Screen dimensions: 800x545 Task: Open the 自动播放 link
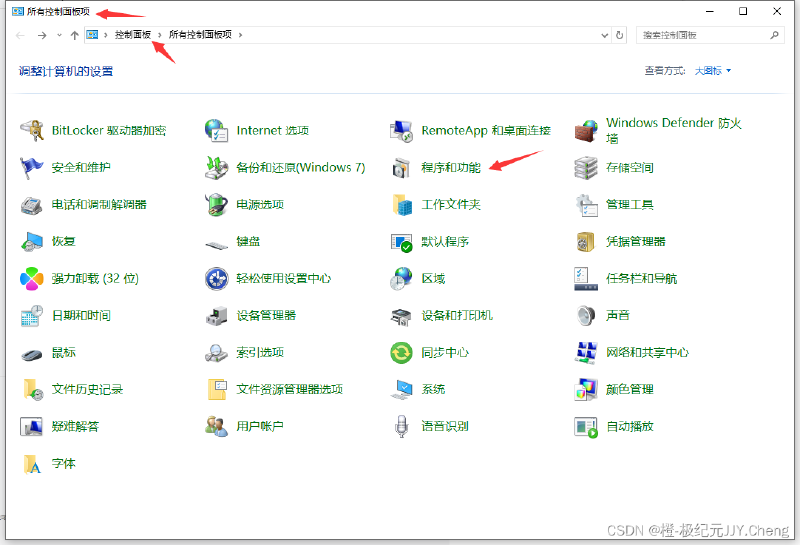click(x=630, y=427)
